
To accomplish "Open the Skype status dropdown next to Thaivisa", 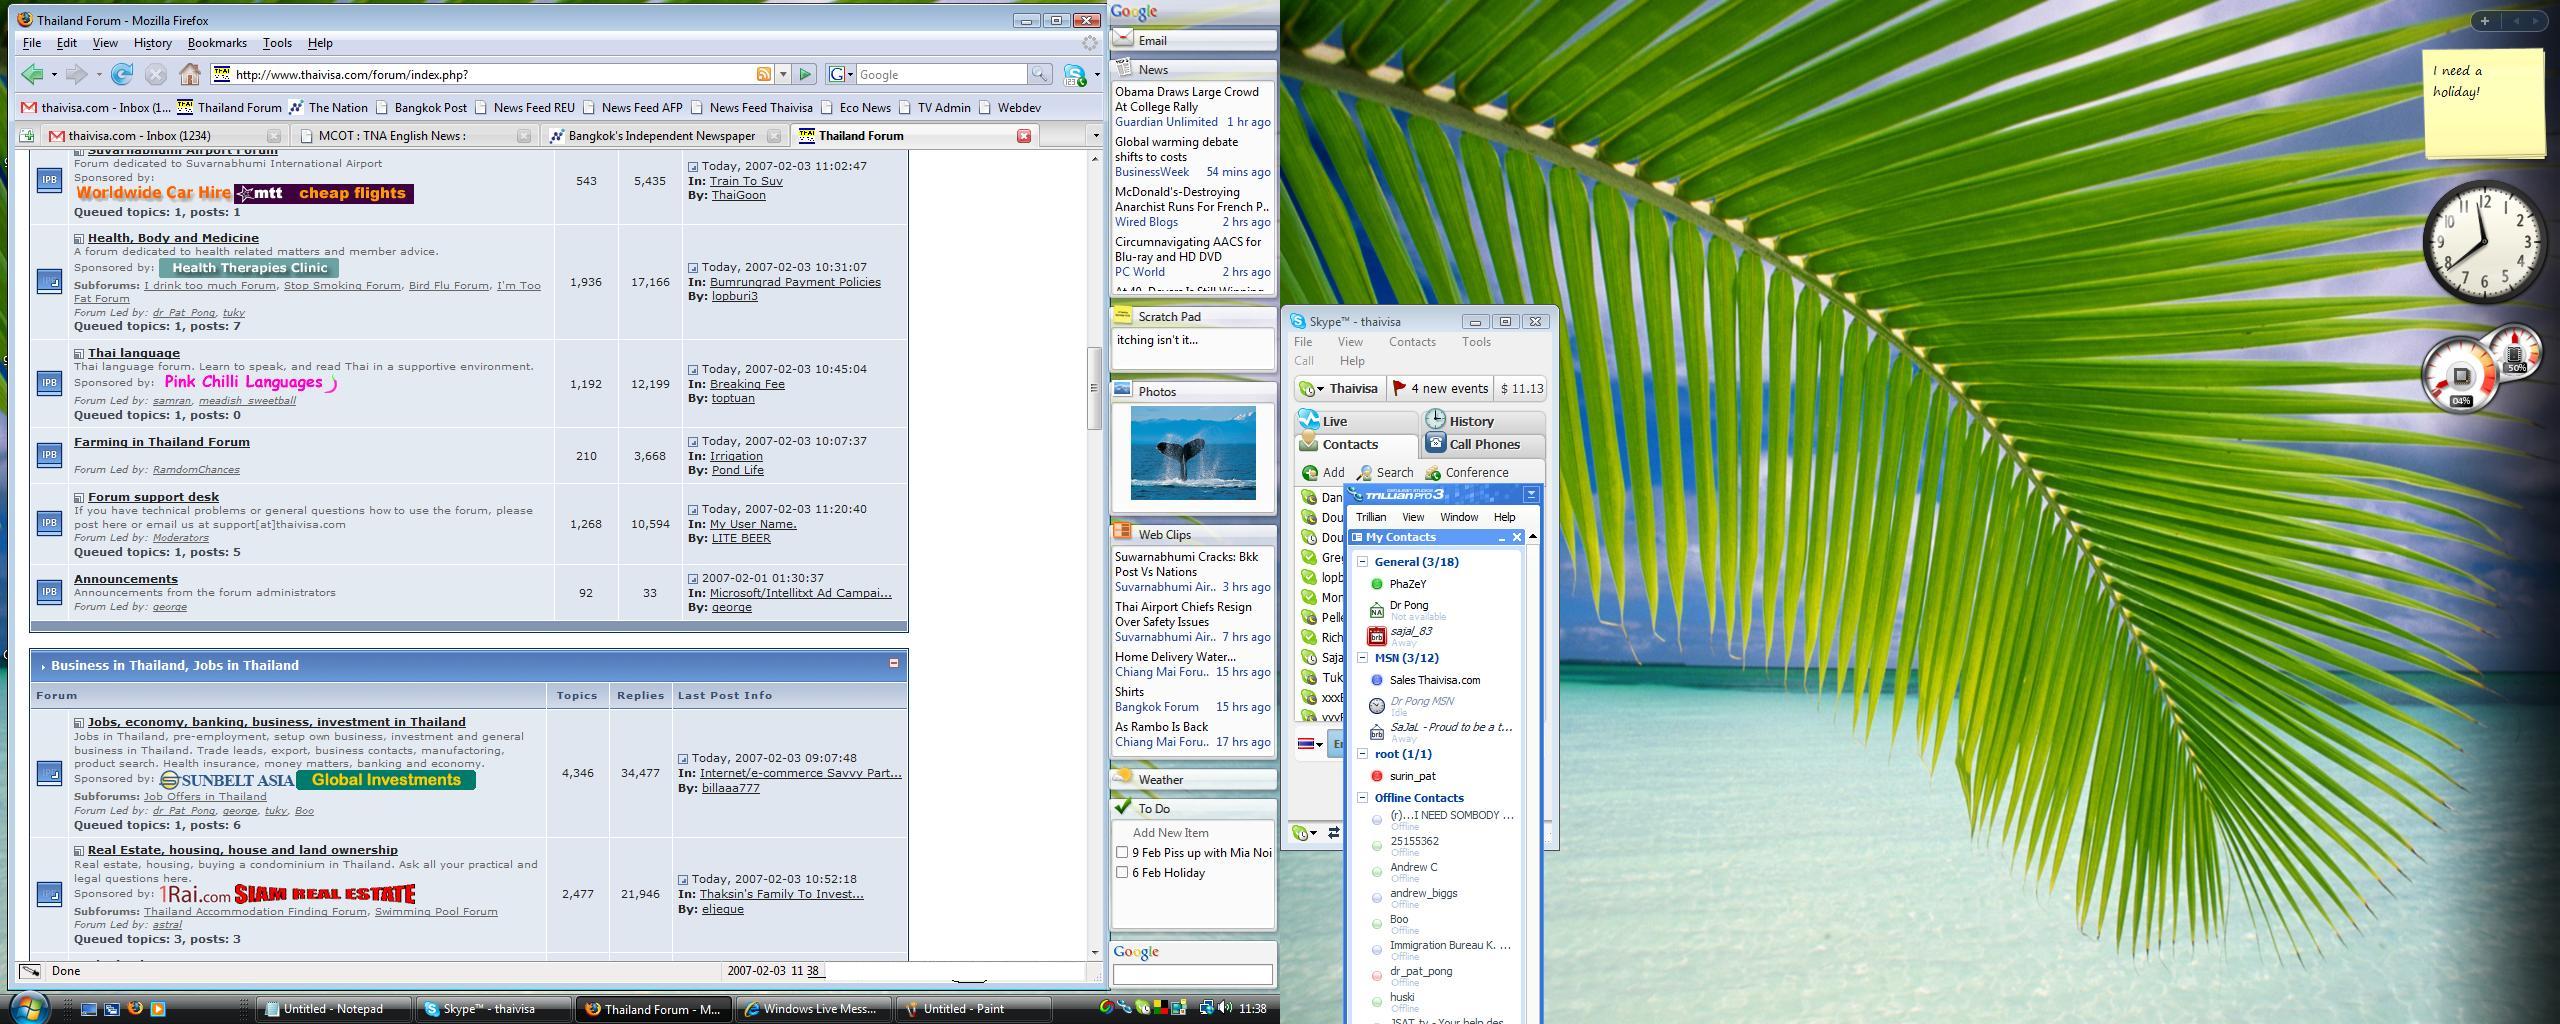I will click(1309, 388).
